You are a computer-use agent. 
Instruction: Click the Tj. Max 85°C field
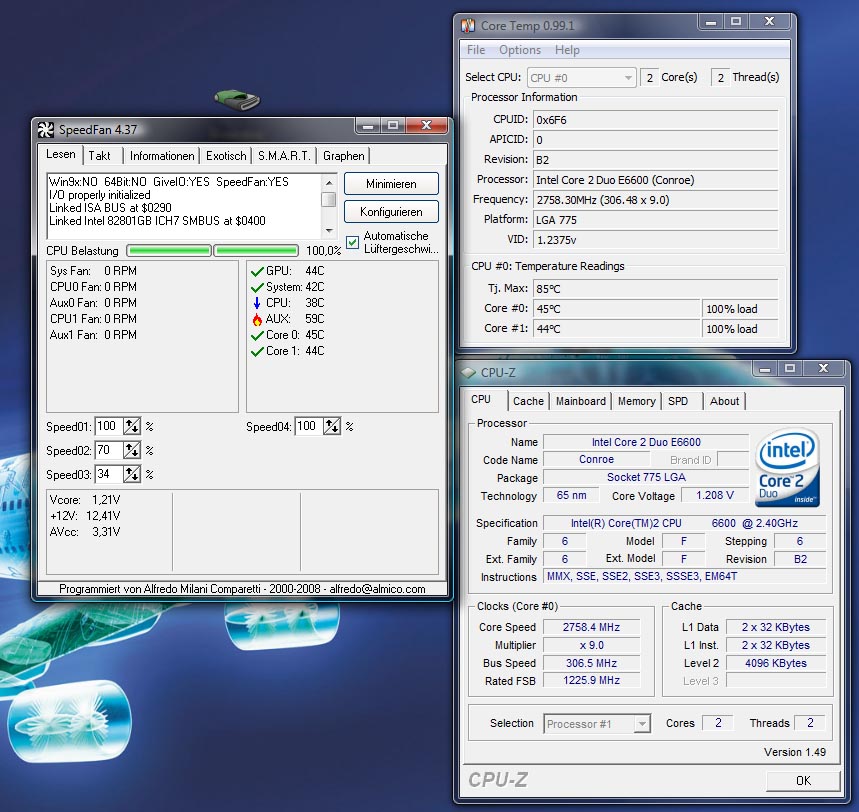655,289
